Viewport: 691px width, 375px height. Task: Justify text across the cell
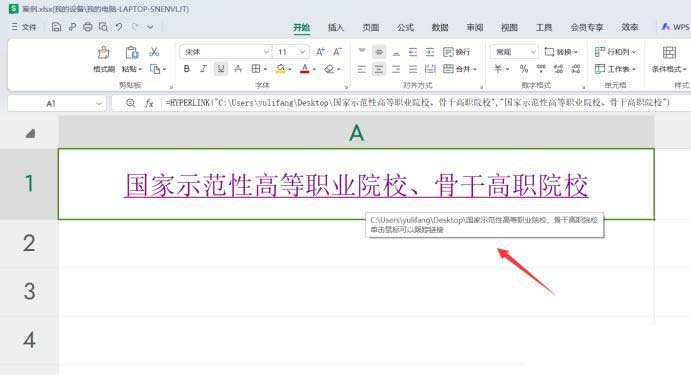412,69
